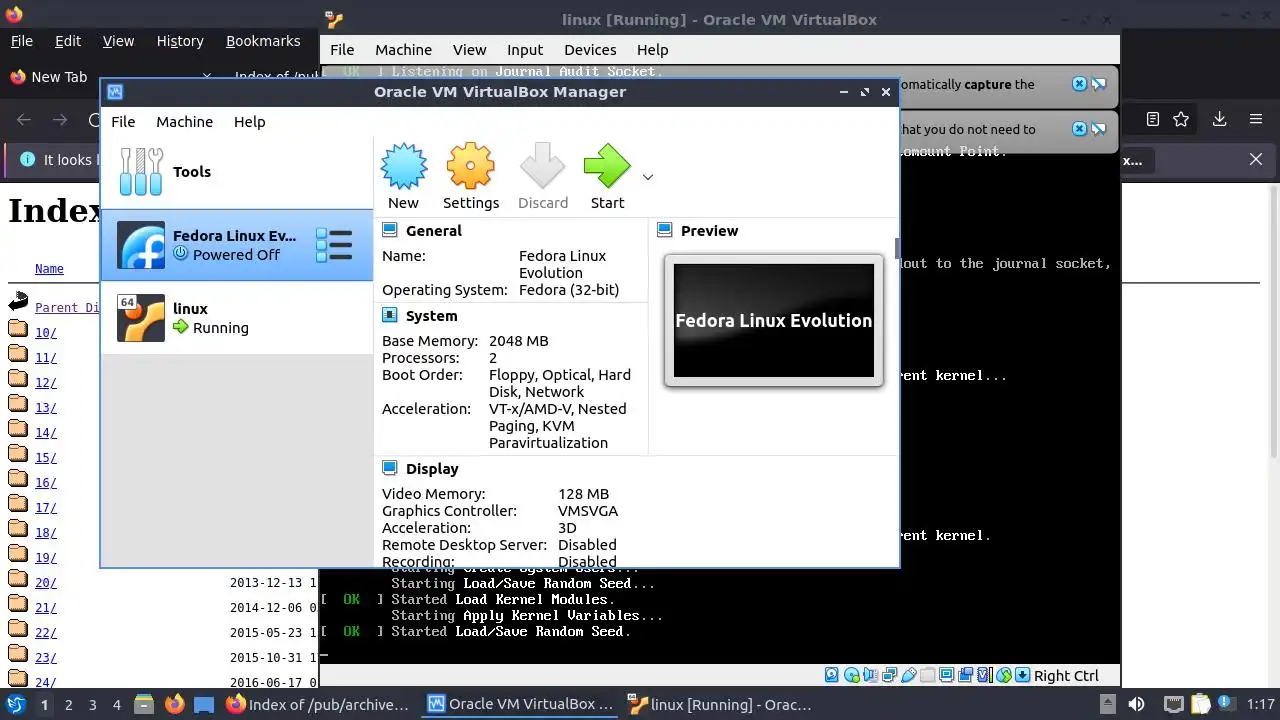Open the 10/ directory link
1280x720 pixels.
point(46,333)
